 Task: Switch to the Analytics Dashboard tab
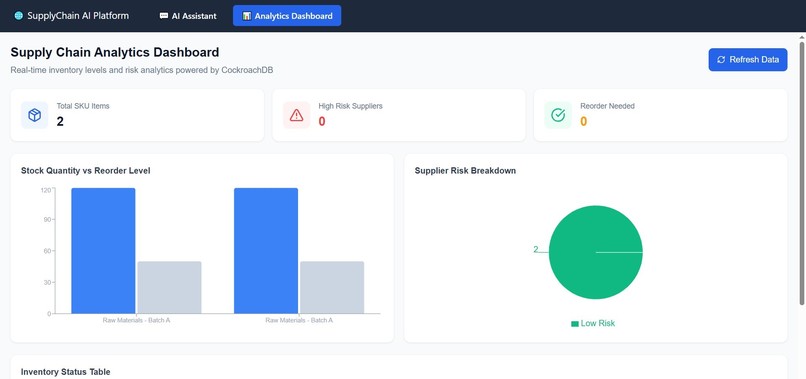point(287,16)
